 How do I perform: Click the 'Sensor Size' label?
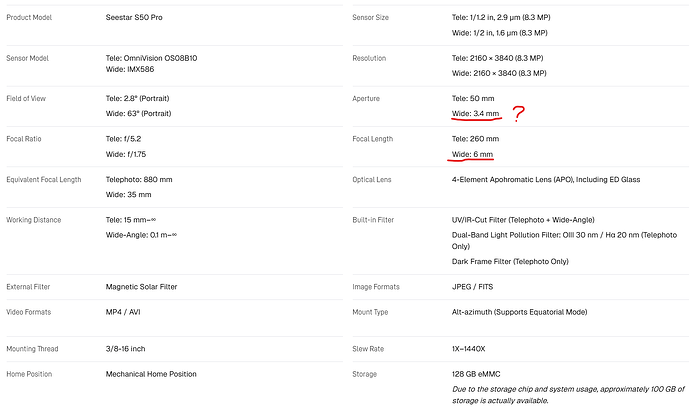[x=371, y=18]
